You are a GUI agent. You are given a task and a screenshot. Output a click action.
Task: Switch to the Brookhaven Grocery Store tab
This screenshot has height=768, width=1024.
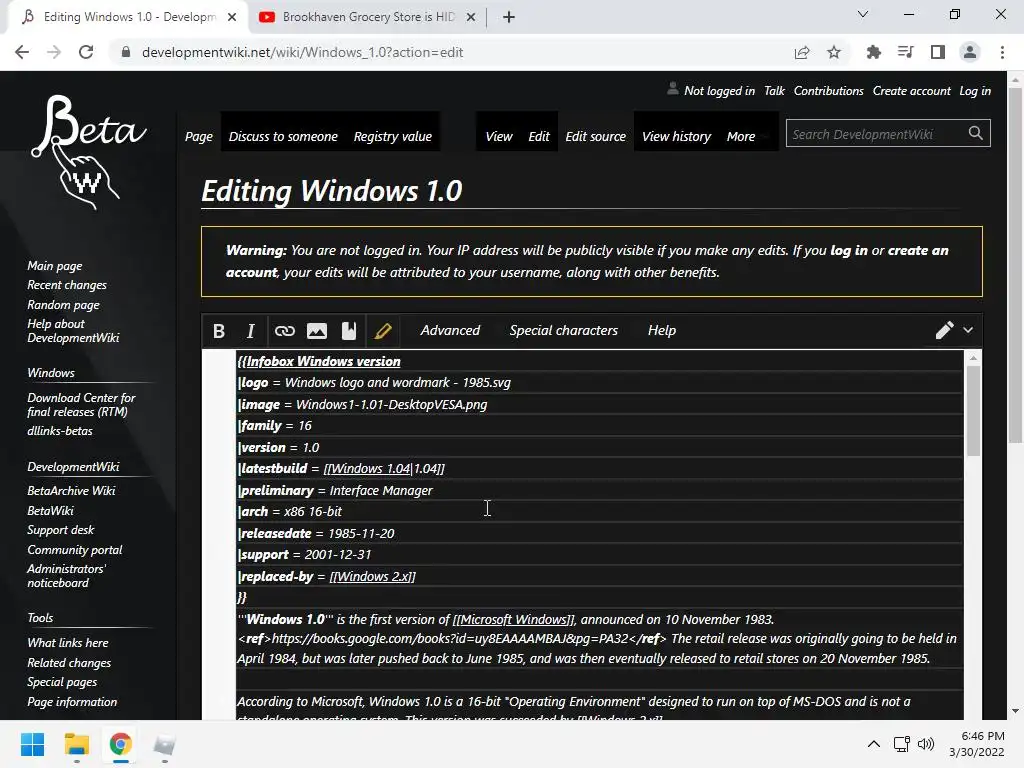[x=368, y=17]
